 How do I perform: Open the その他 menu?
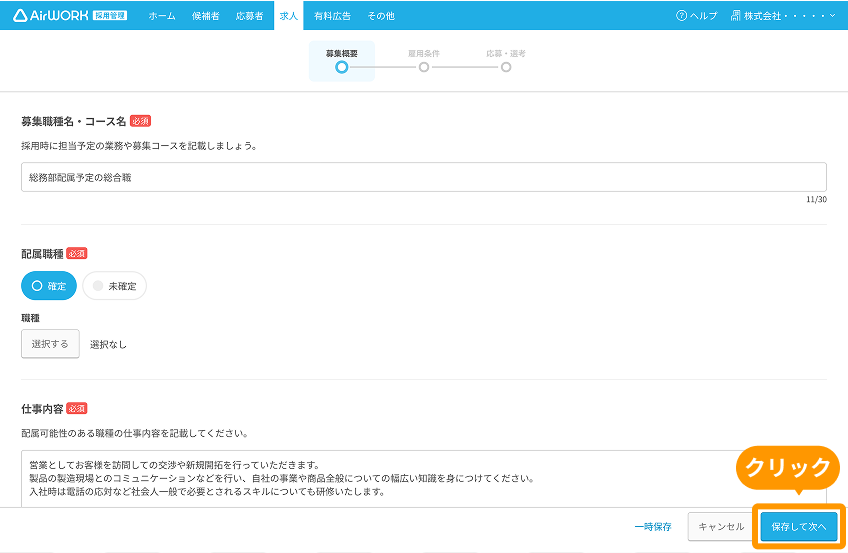pos(381,16)
